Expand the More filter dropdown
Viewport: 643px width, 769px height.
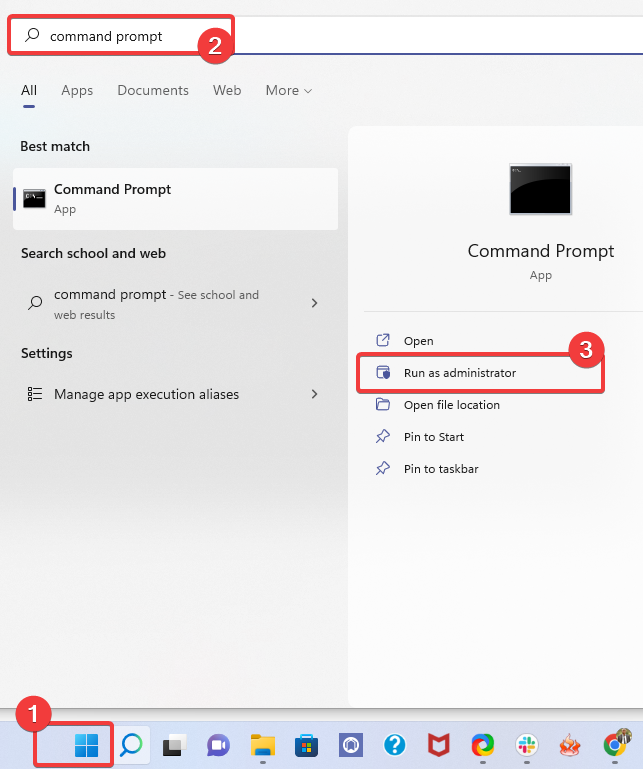(x=288, y=90)
